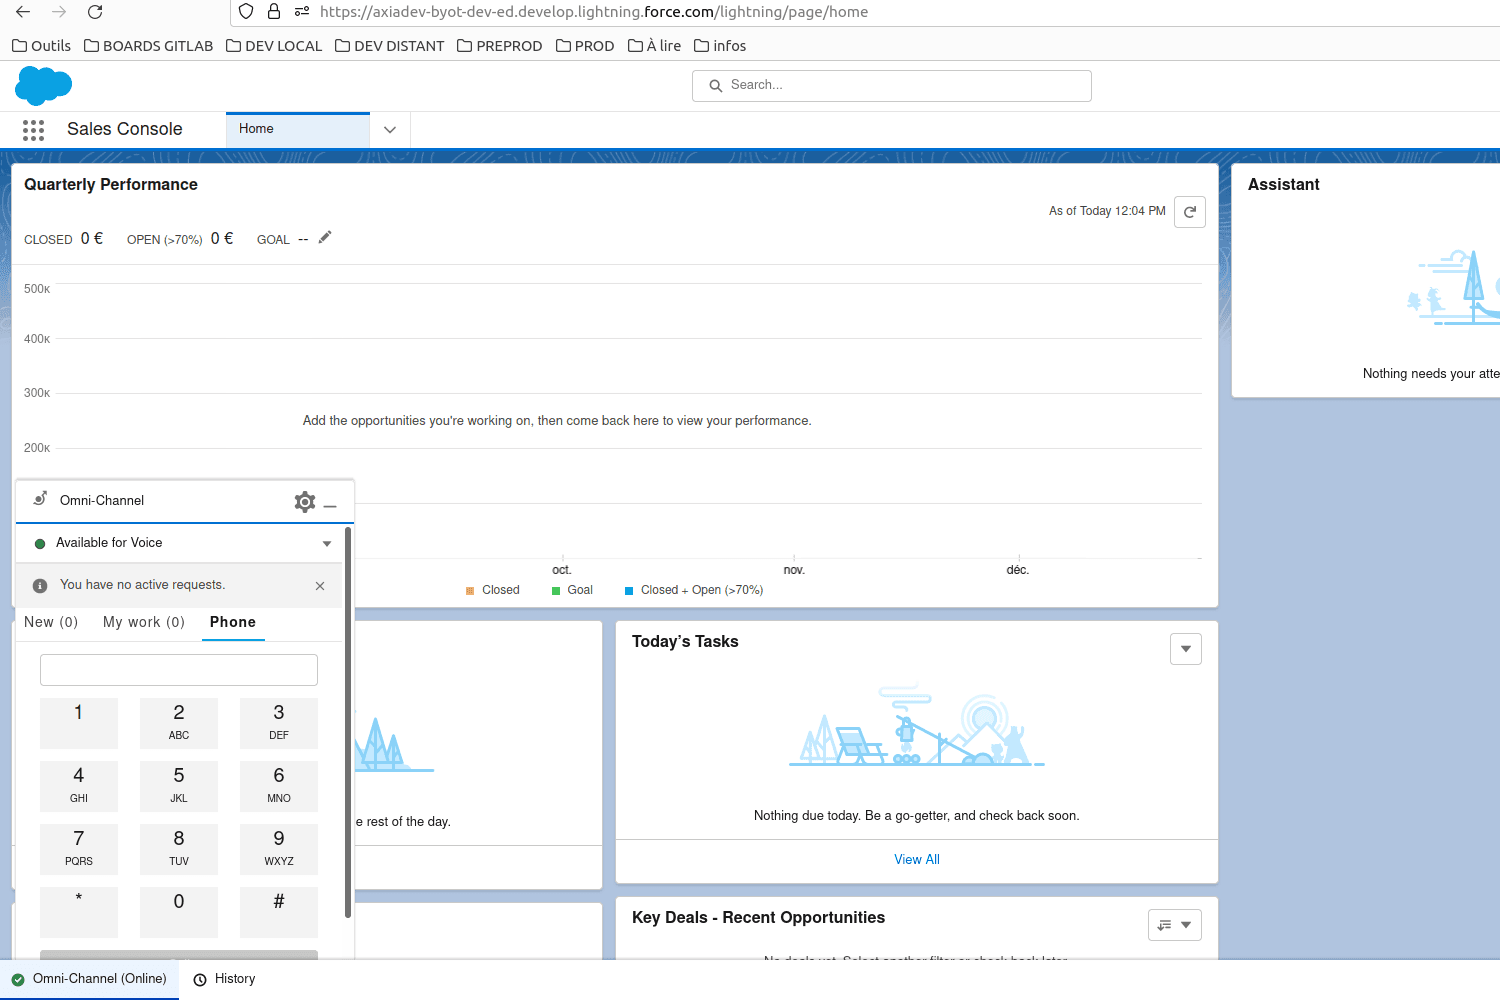The width and height of the screenshot is (1500, 1000).
Task: Switch to the My work (0) tab
Action: [x=144, y=622]
